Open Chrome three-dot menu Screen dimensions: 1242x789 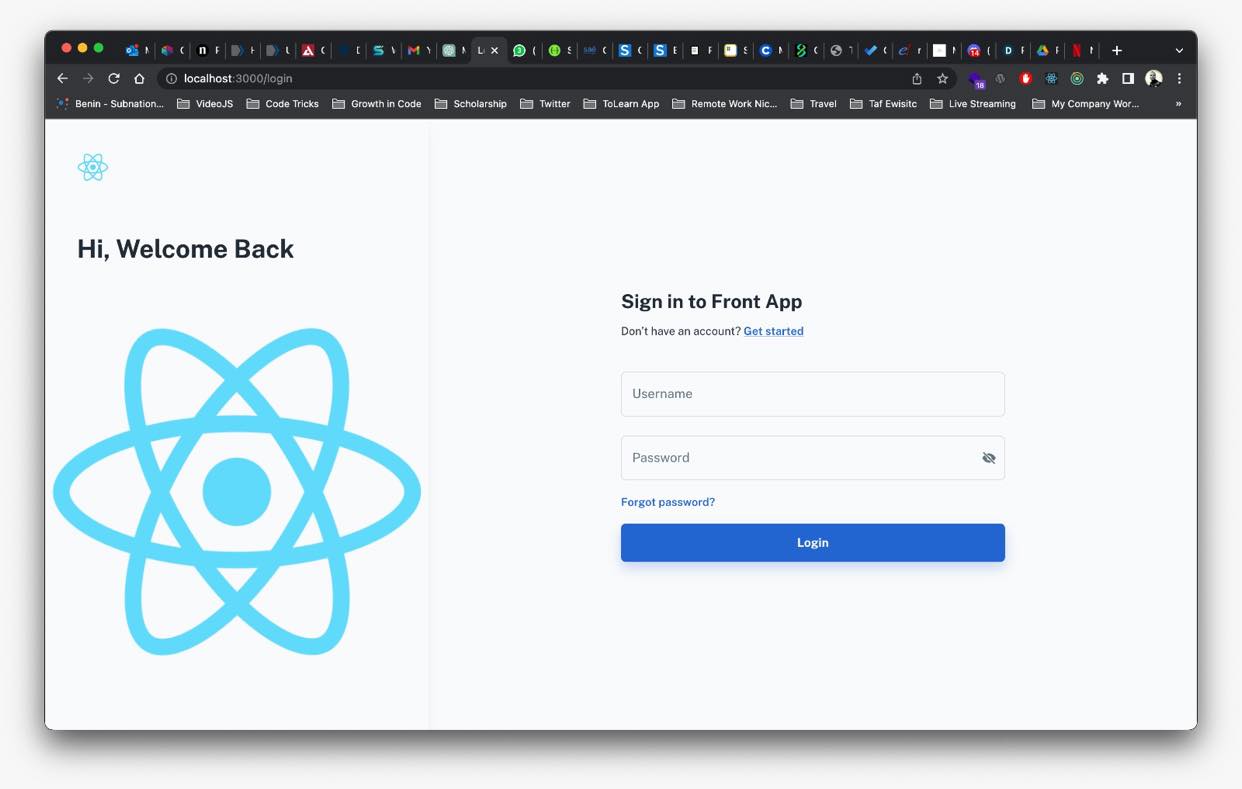1179,78
